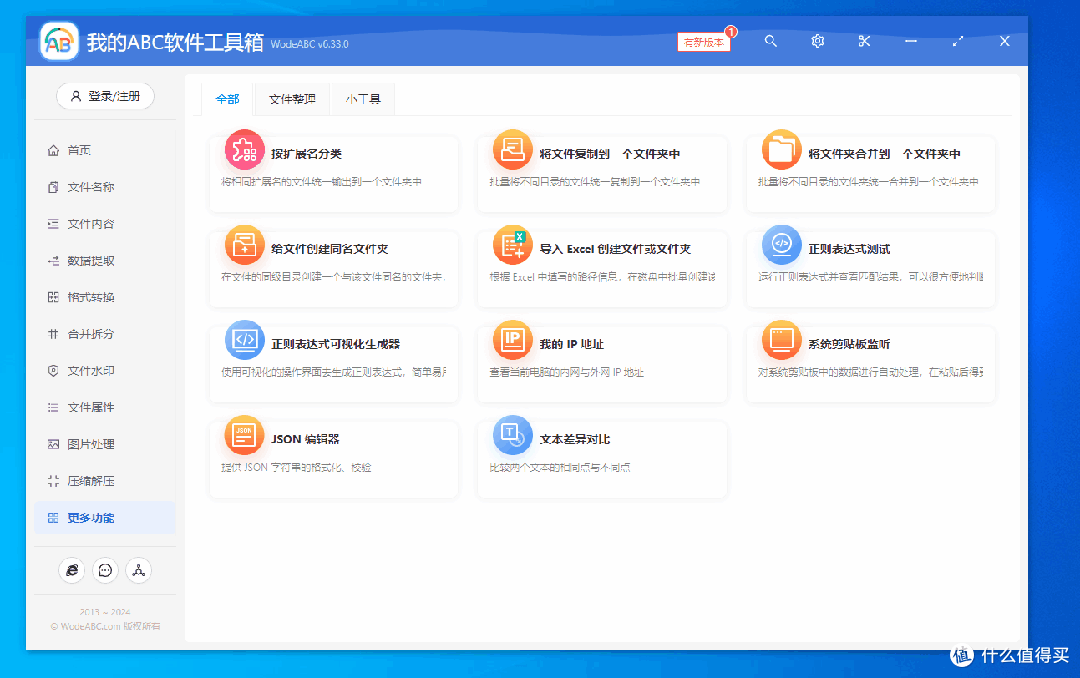Maximize the window with the expand icon

tap(957, 41)
